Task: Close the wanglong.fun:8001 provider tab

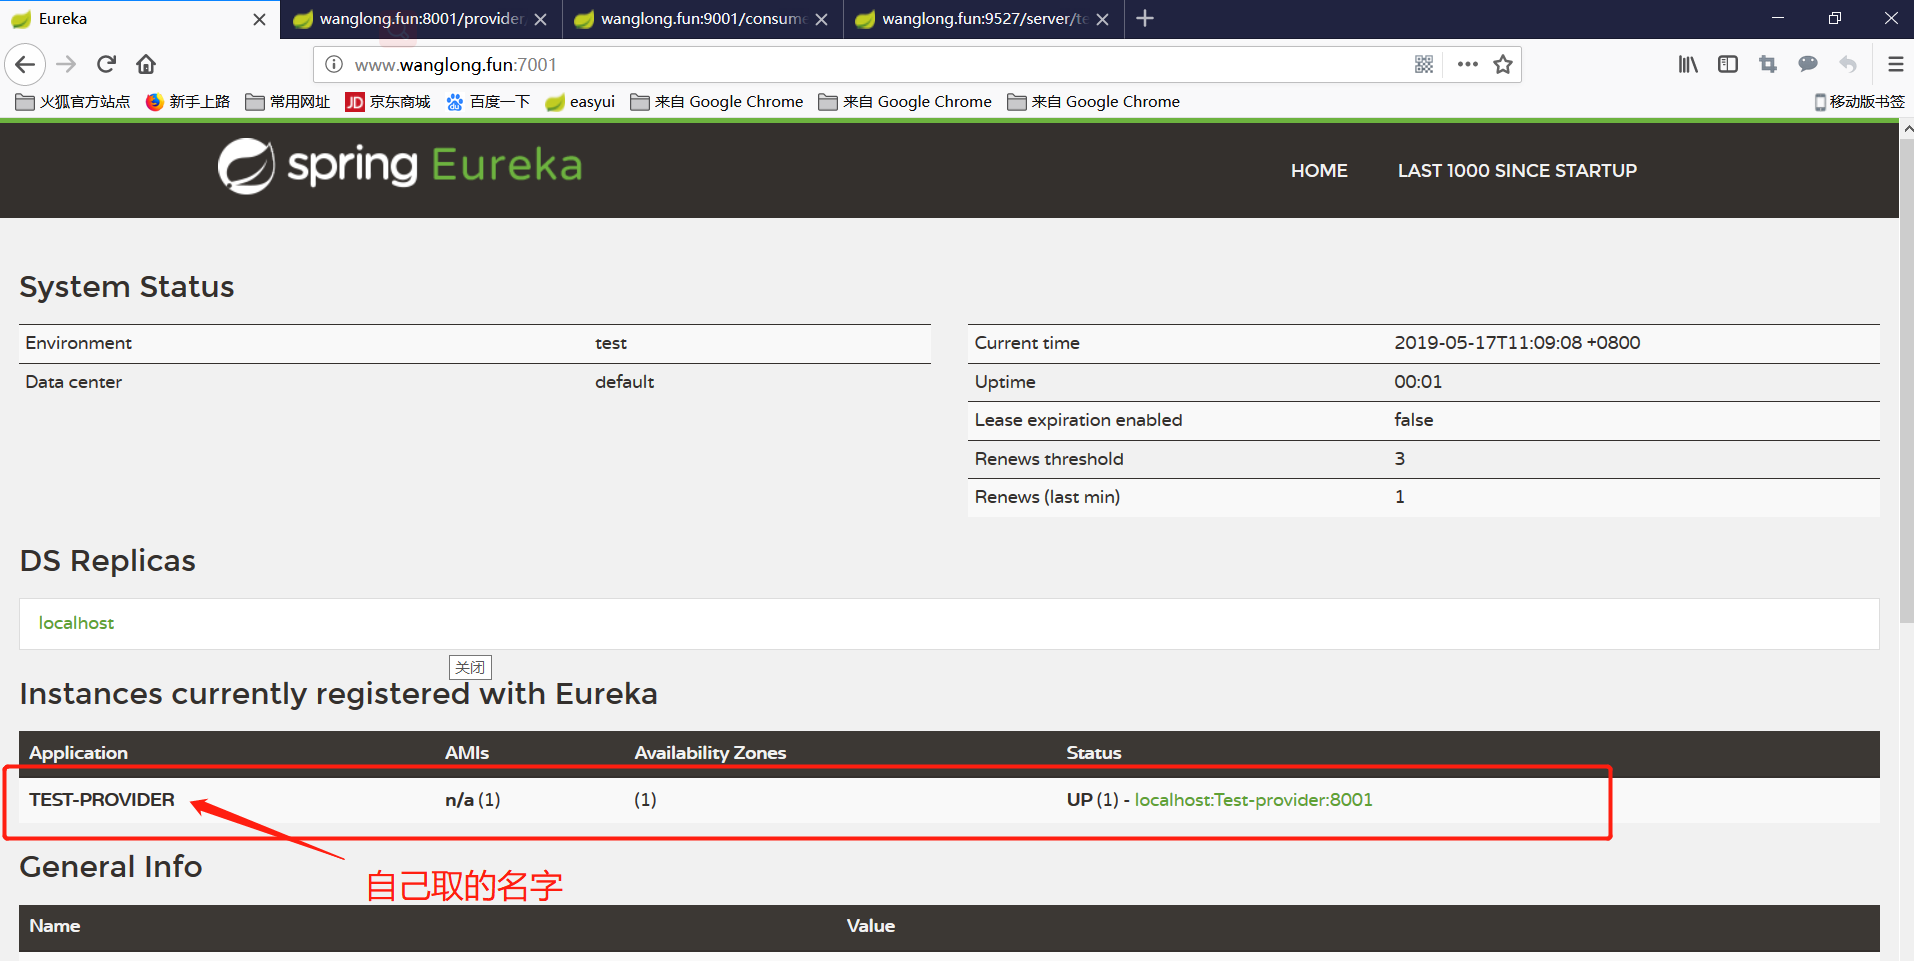Action: click(540, 19)
